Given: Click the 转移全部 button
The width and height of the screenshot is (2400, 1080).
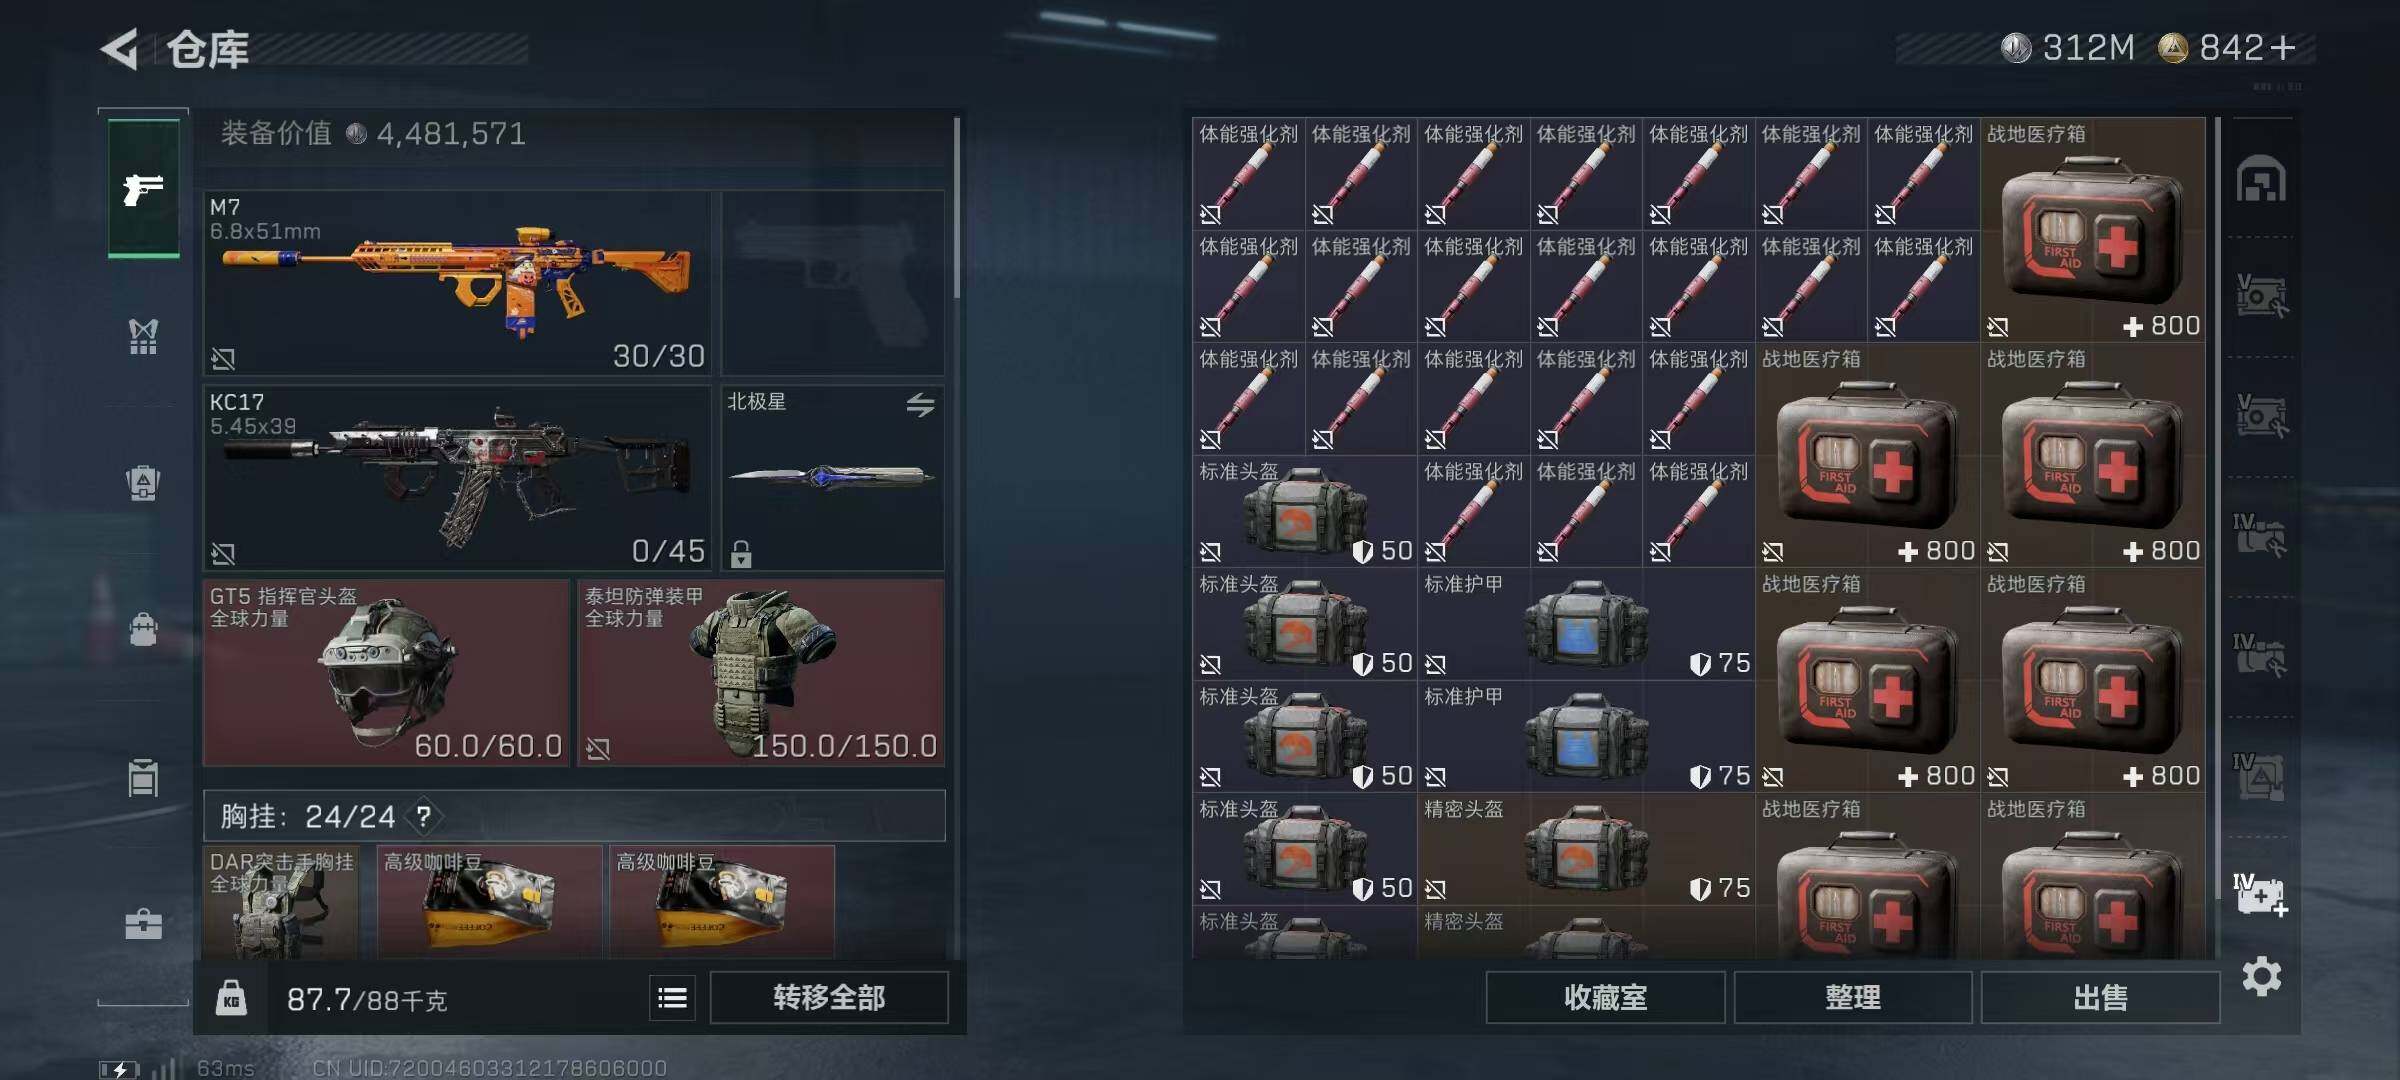Looking at the screenshot, I should pos(829,997).
